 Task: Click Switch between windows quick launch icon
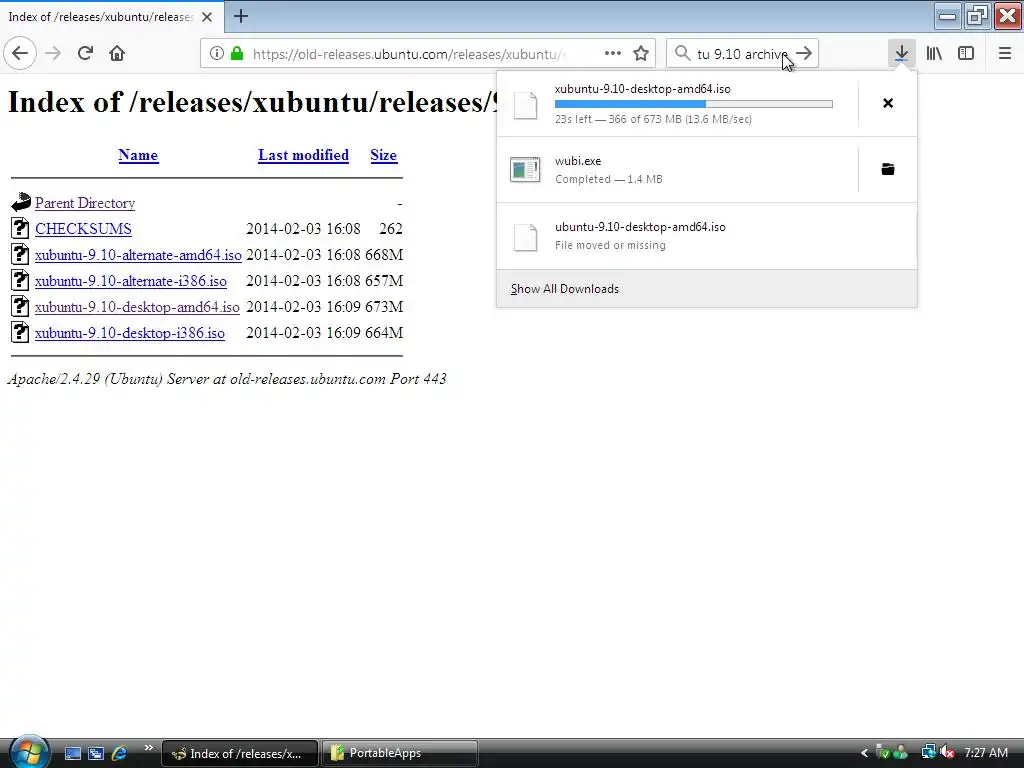96,753
